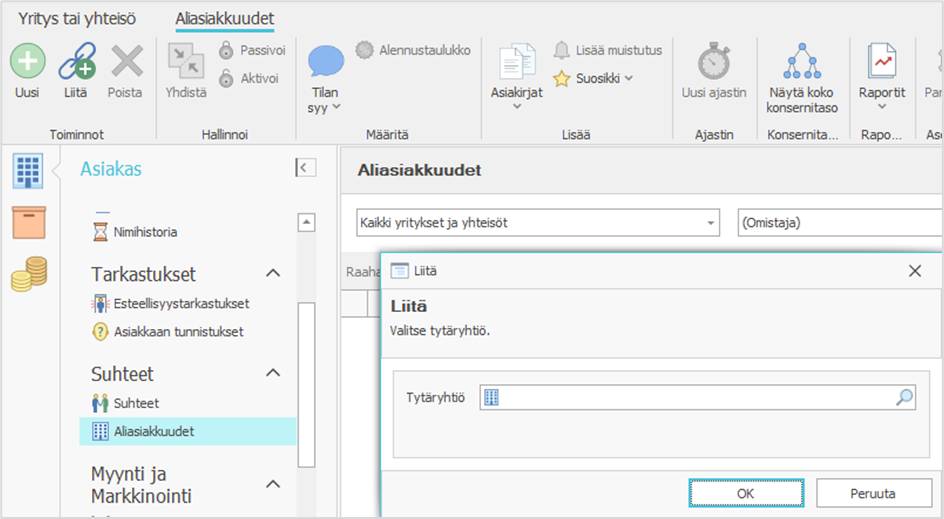This screenshot has width=944, height=519.
Task: Click the green Uusi plus icon
Action: pos(27,62)
